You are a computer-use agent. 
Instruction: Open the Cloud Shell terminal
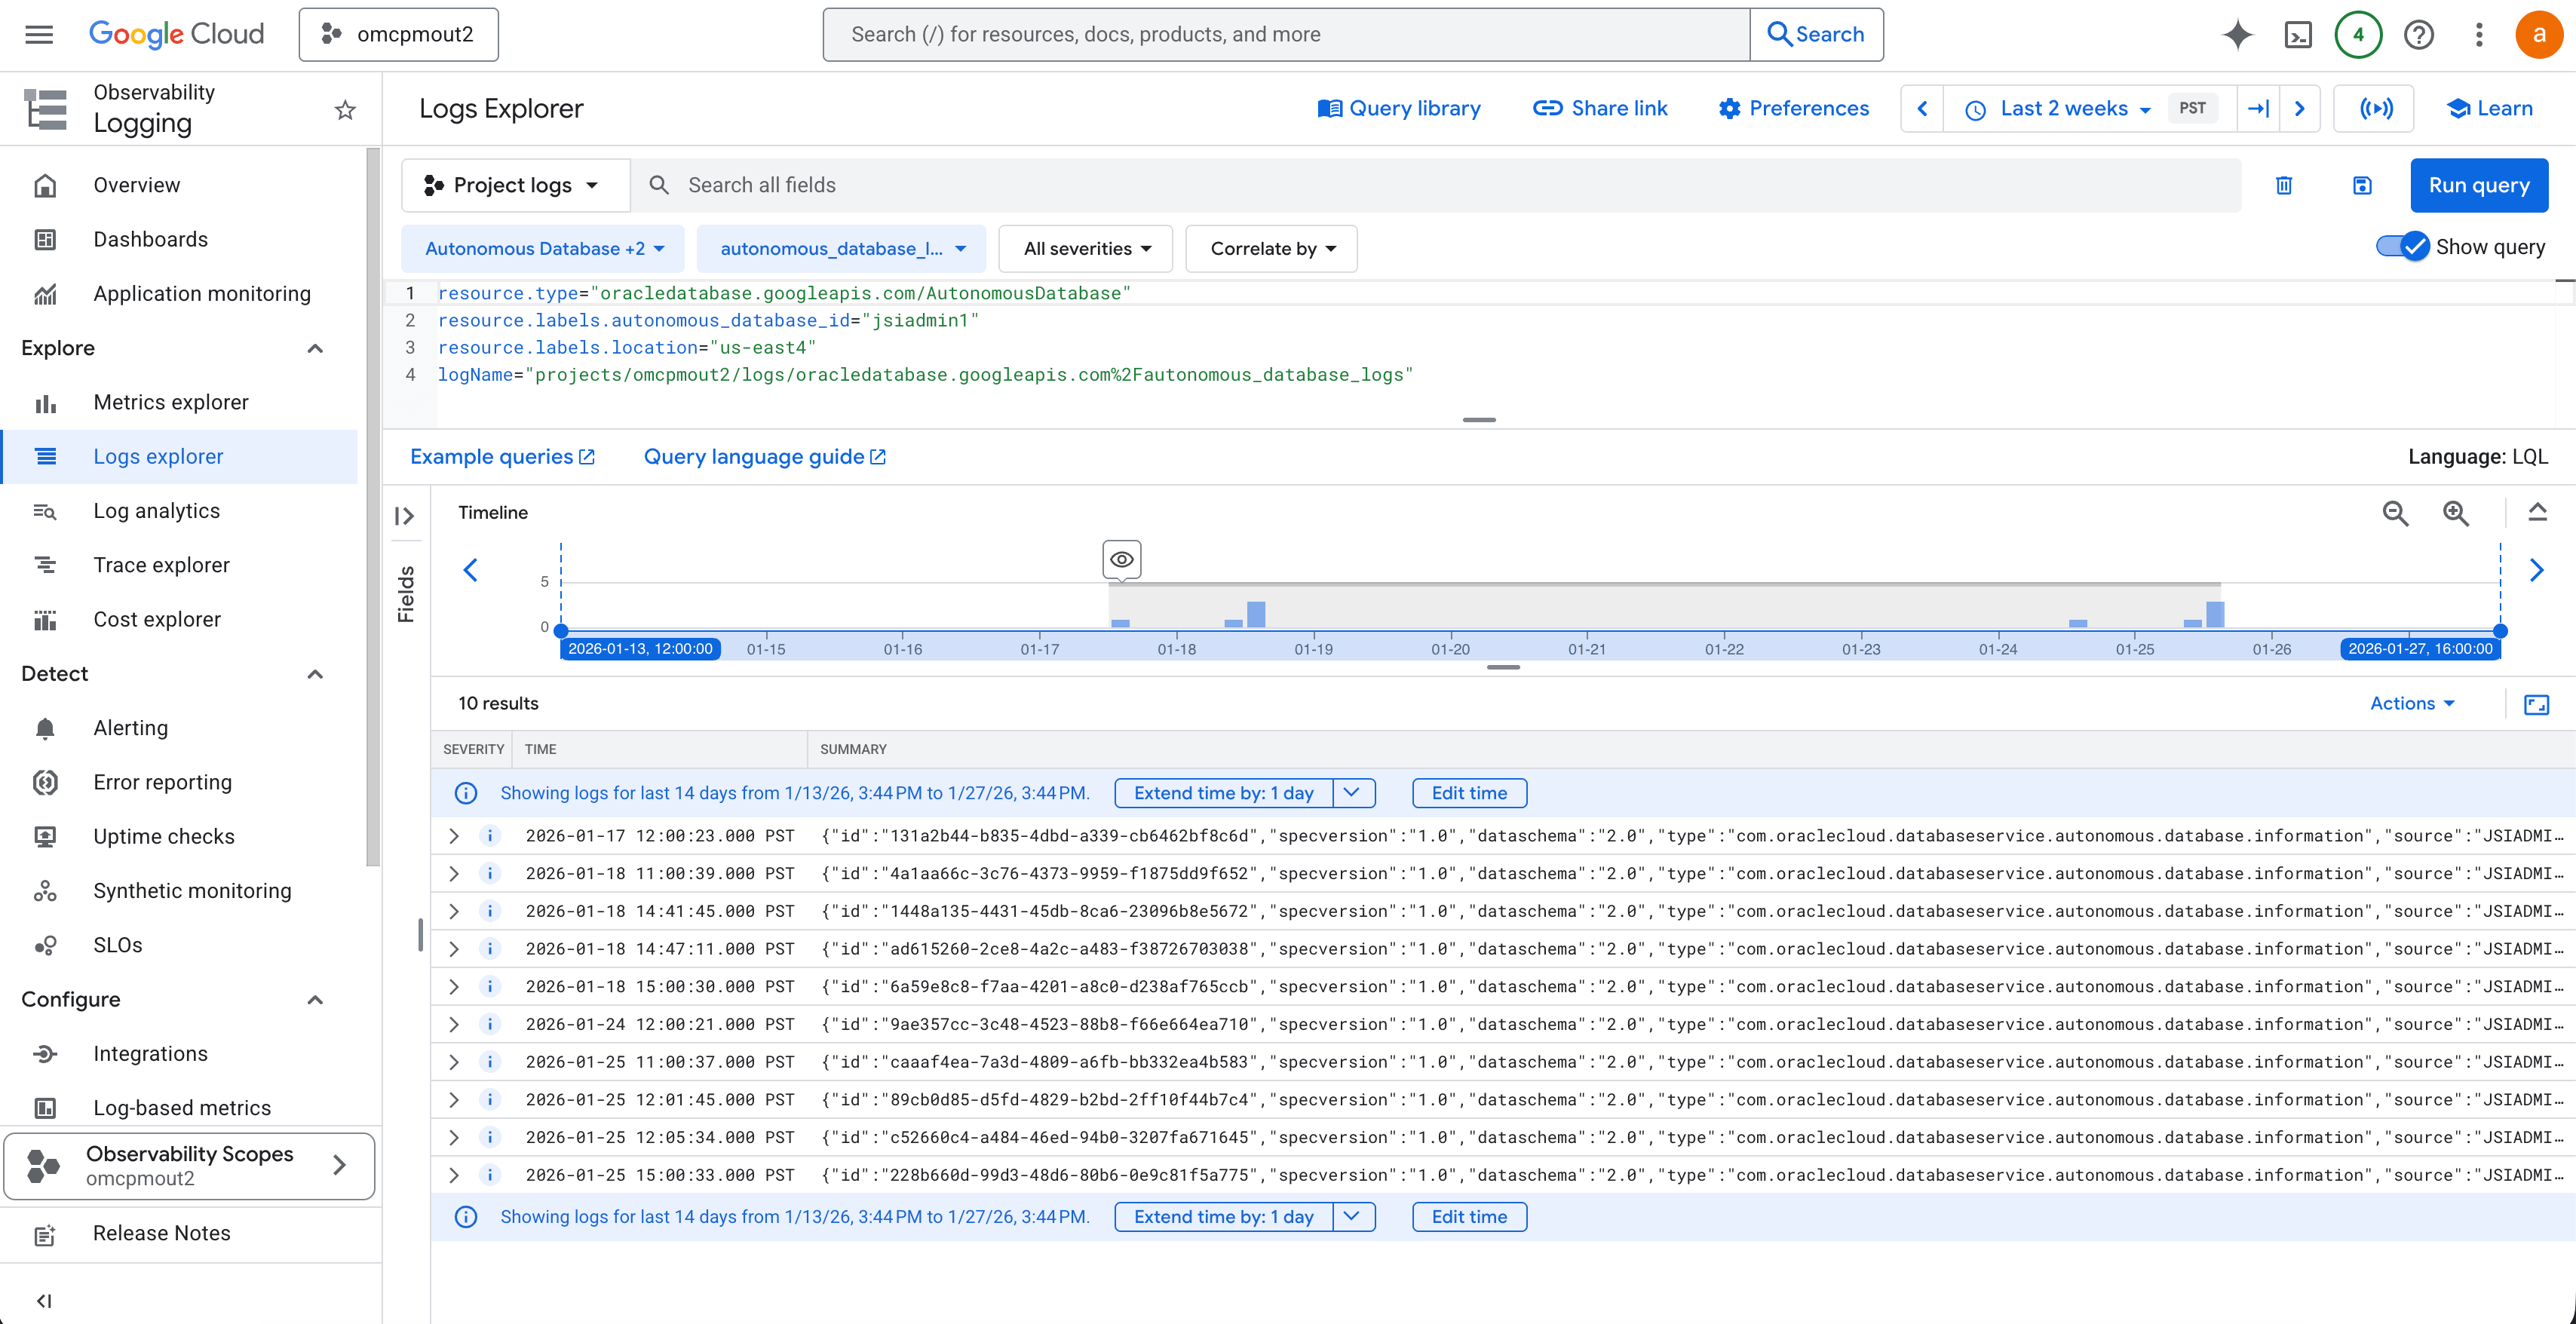2299,33
